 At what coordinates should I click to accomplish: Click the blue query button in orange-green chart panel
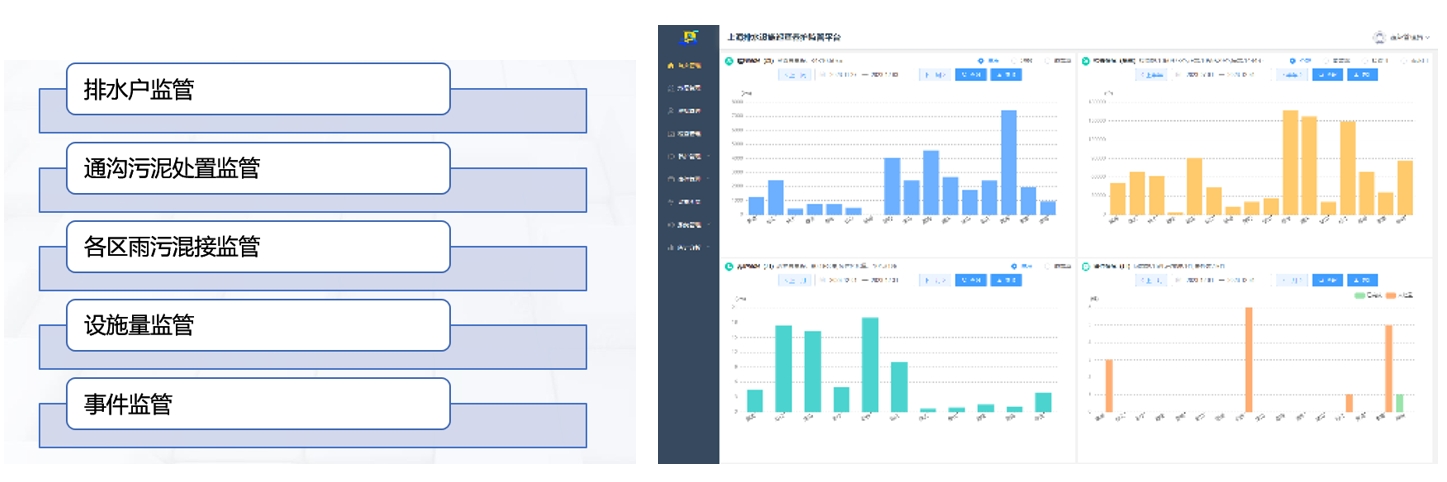tap(1328, 280)
